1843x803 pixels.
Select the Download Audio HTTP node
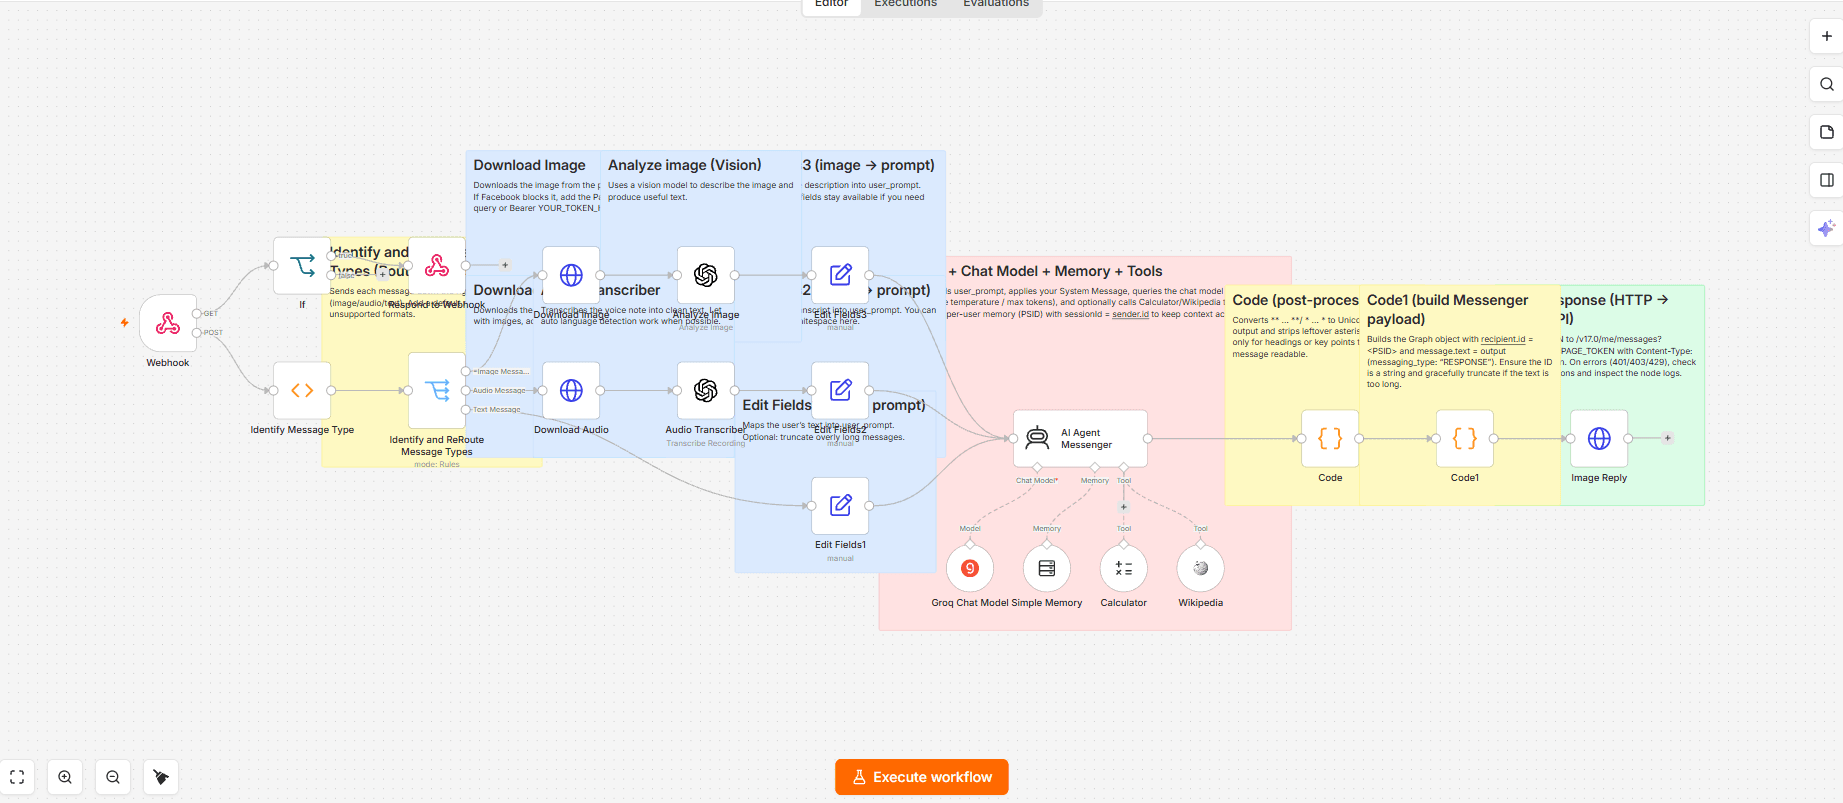(571, 390)
